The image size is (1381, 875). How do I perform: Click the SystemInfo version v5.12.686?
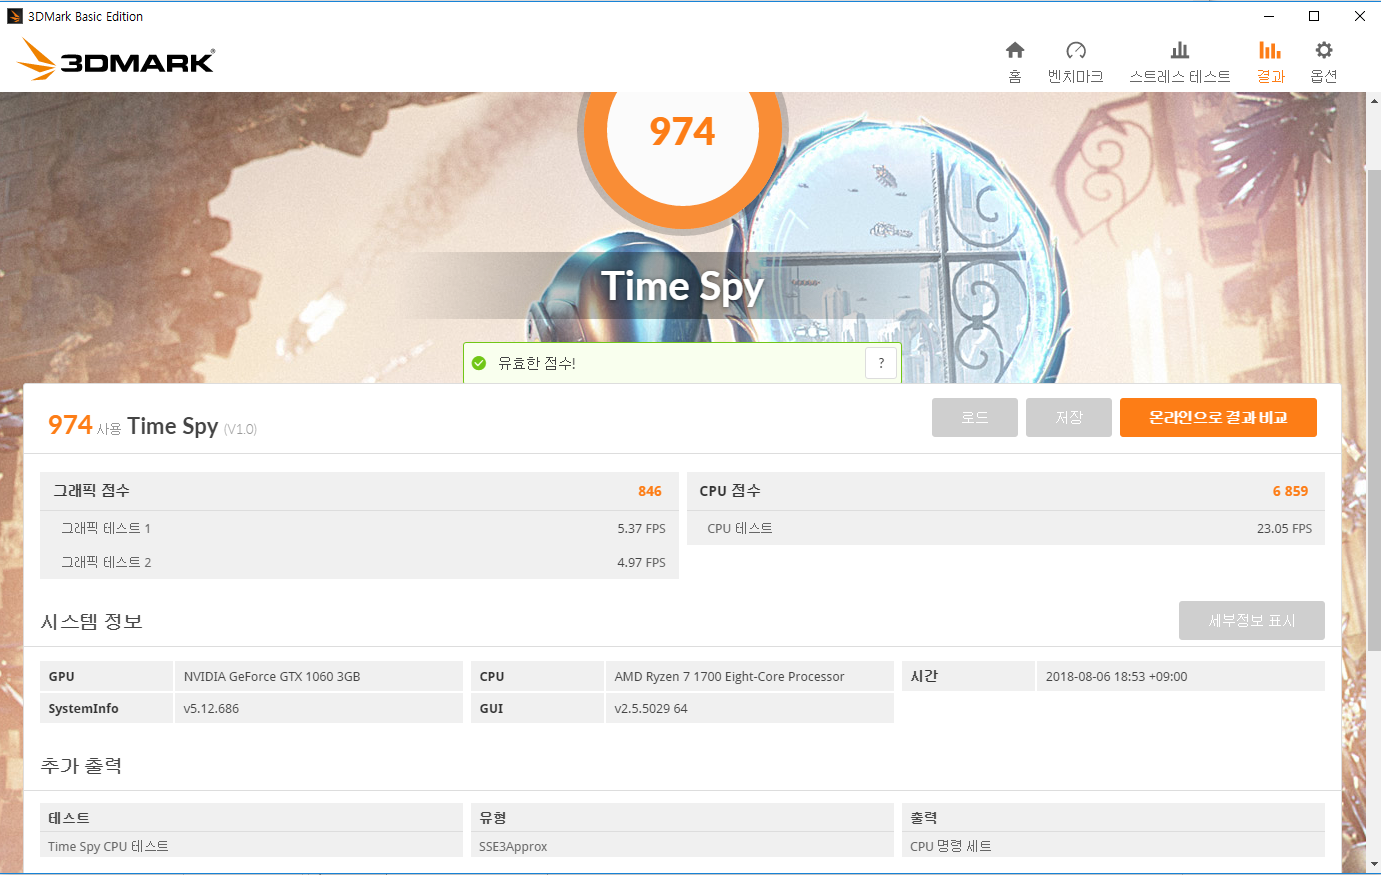[x=319, y=708]
